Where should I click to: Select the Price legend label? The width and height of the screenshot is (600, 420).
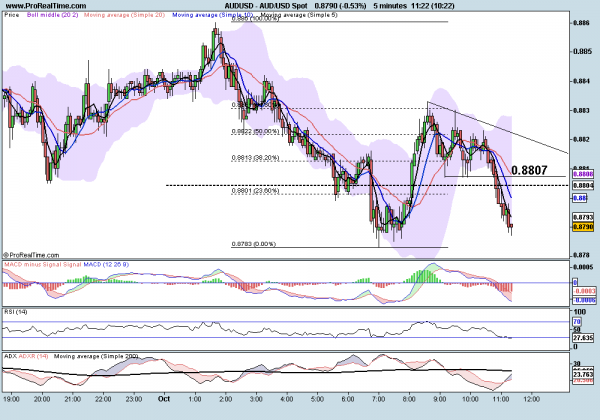(x=11, y=15)
